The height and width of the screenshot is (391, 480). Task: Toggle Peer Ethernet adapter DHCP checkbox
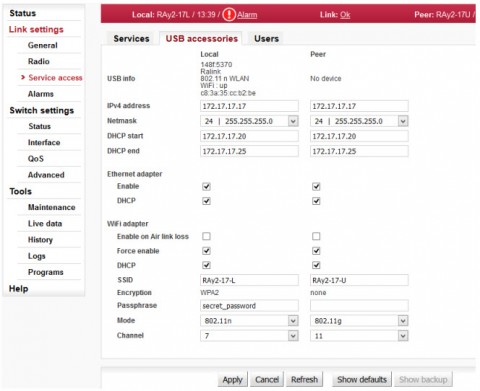pyautogui.click(x=316, y=201)
